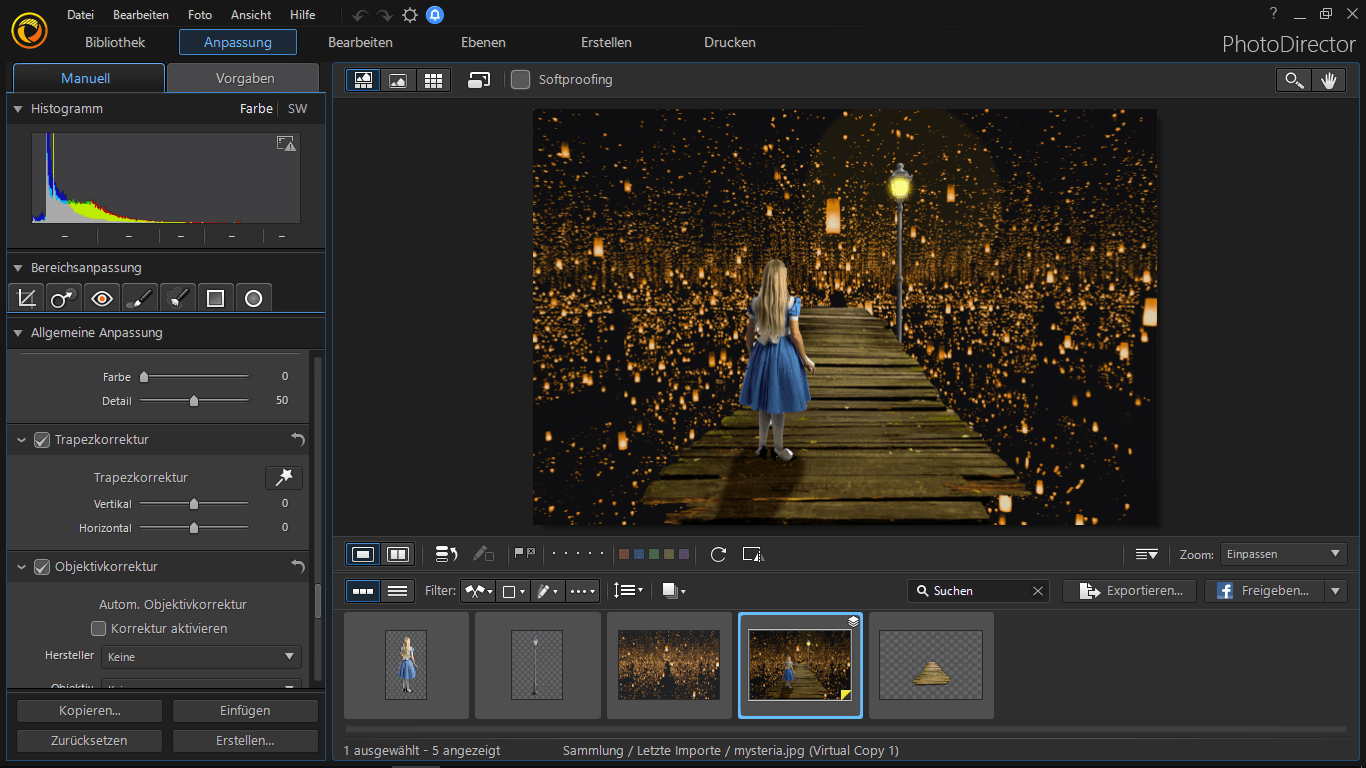Viewport: 1366px width, 768px height.
Task: Click the red color label swatch
Action: click(x=624, y=554)
